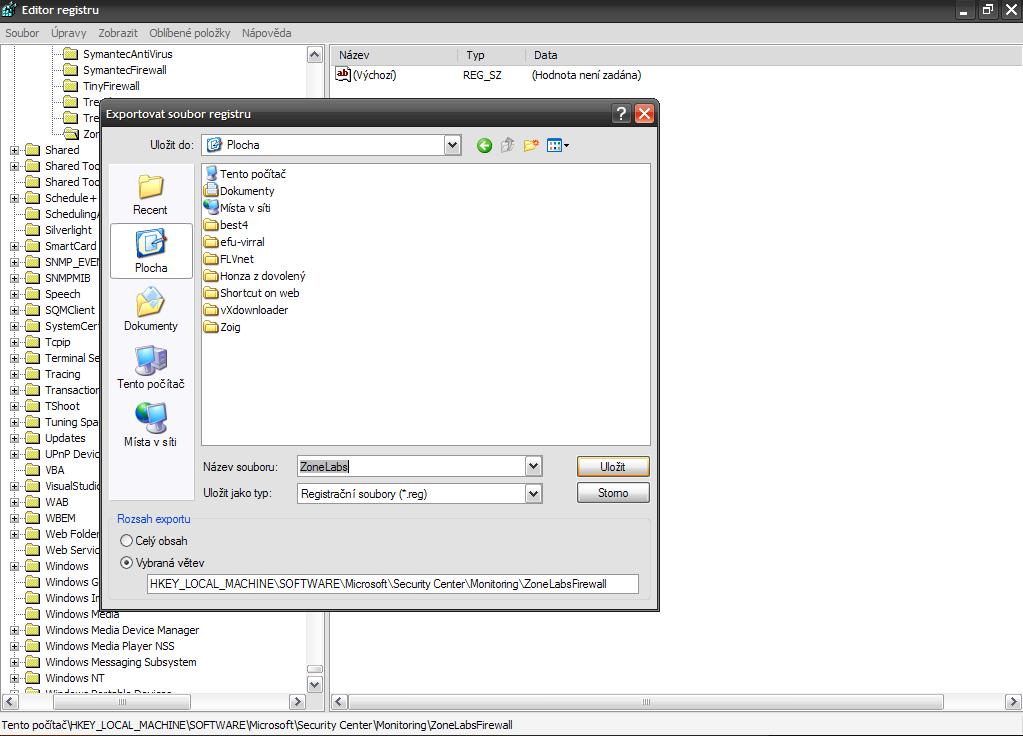Close the Exportovat soubor registru dialog

point(644,114)
